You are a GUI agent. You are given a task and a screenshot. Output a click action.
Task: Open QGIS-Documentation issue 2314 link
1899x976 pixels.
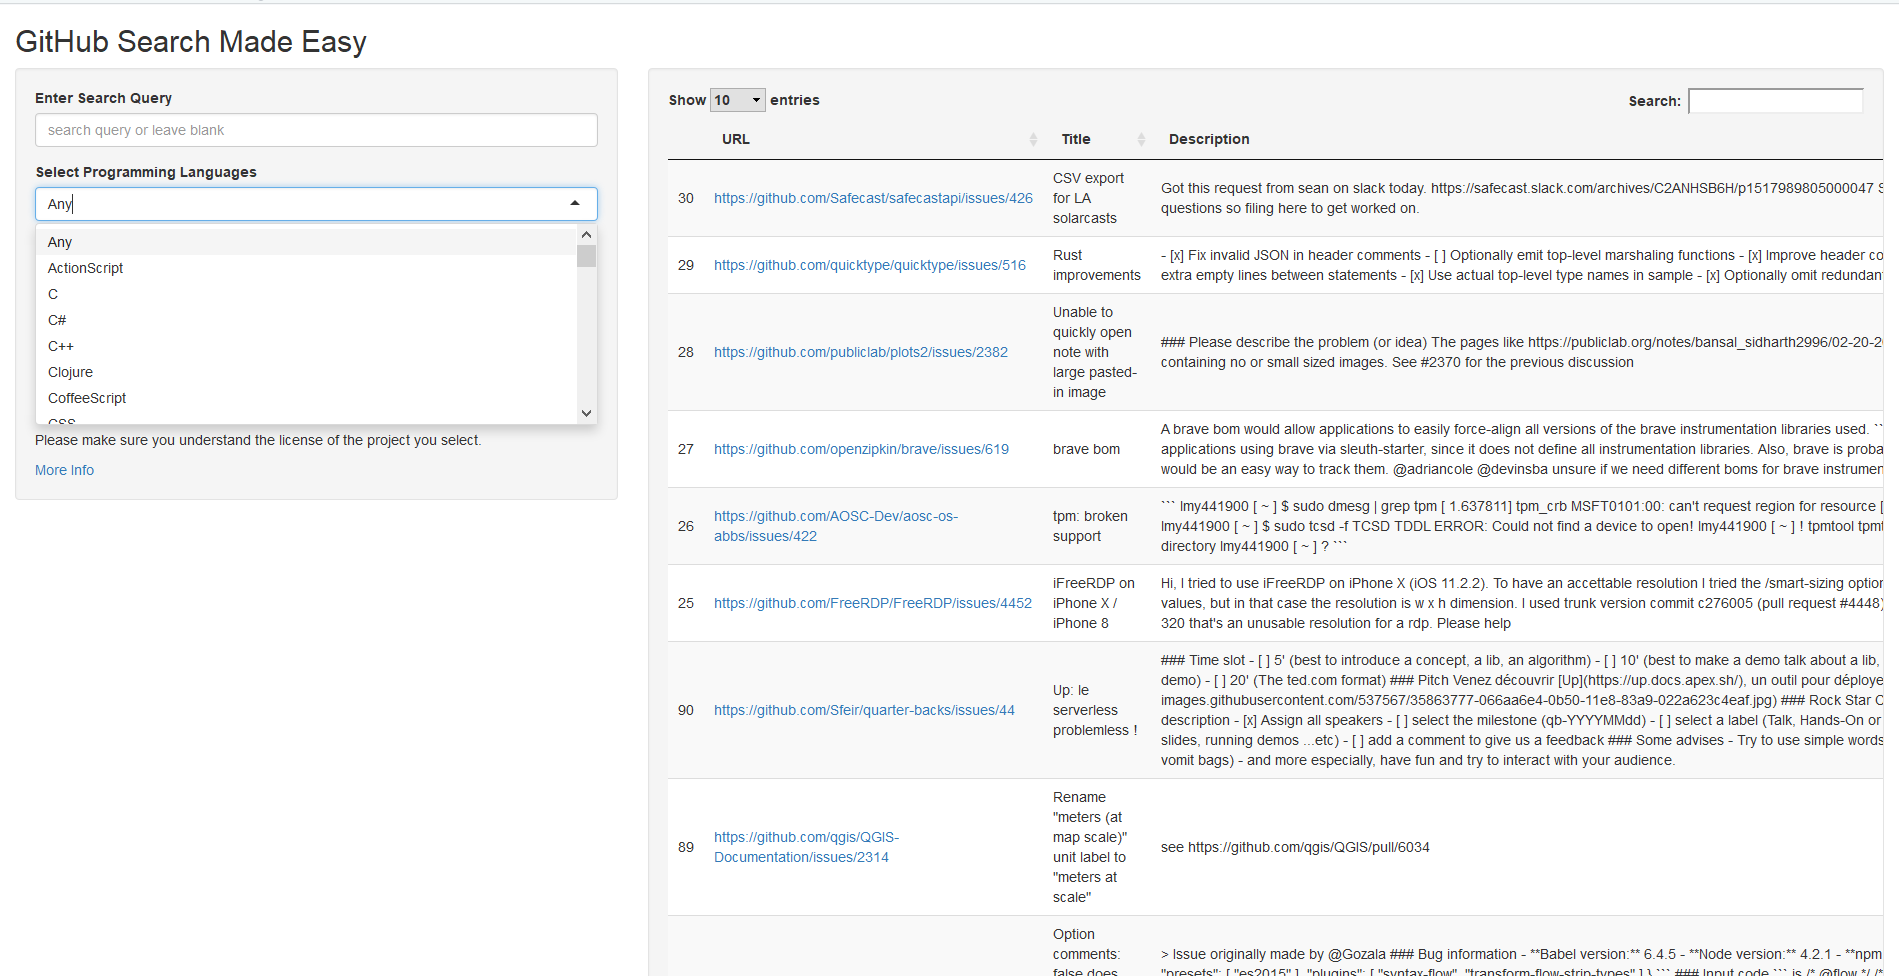click(806, 847)
